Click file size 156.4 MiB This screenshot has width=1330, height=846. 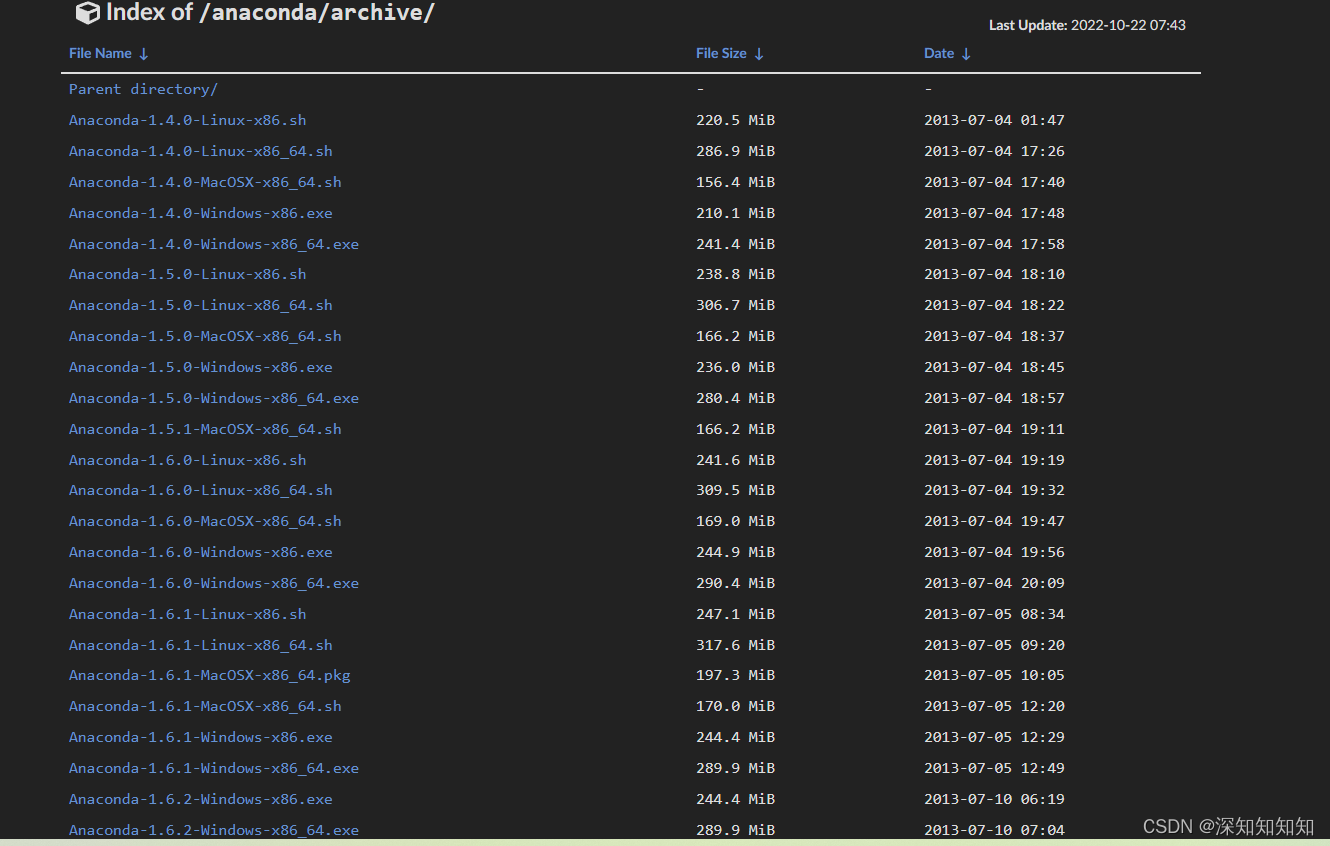click(735, 182)
